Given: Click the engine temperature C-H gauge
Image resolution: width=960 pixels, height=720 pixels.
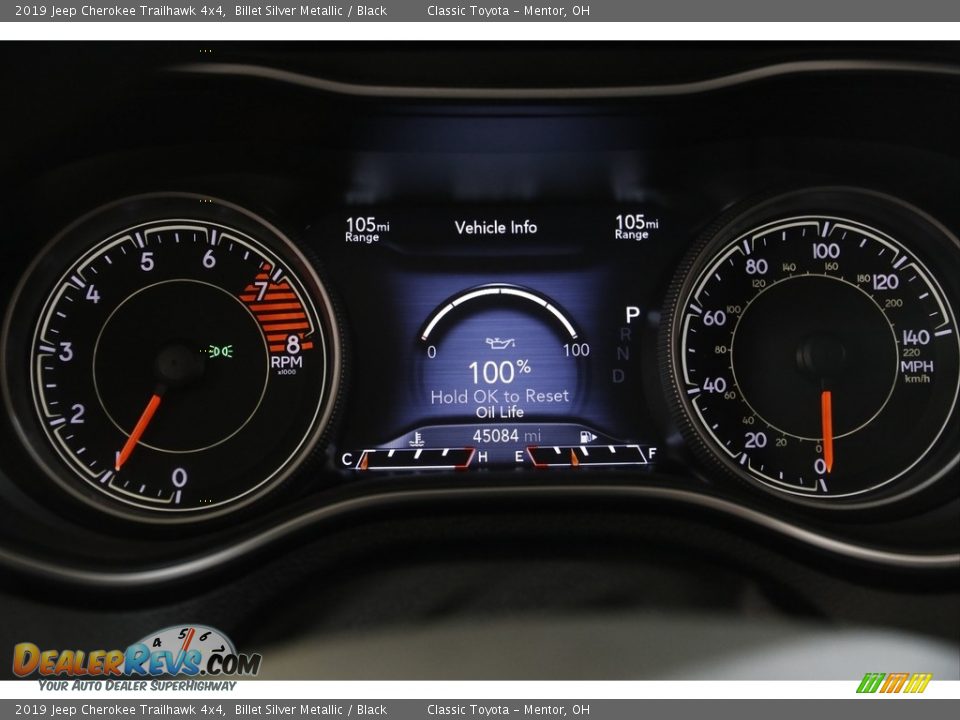Looking at the screenshot, I should pyautogui.click(x=414, y=459).
